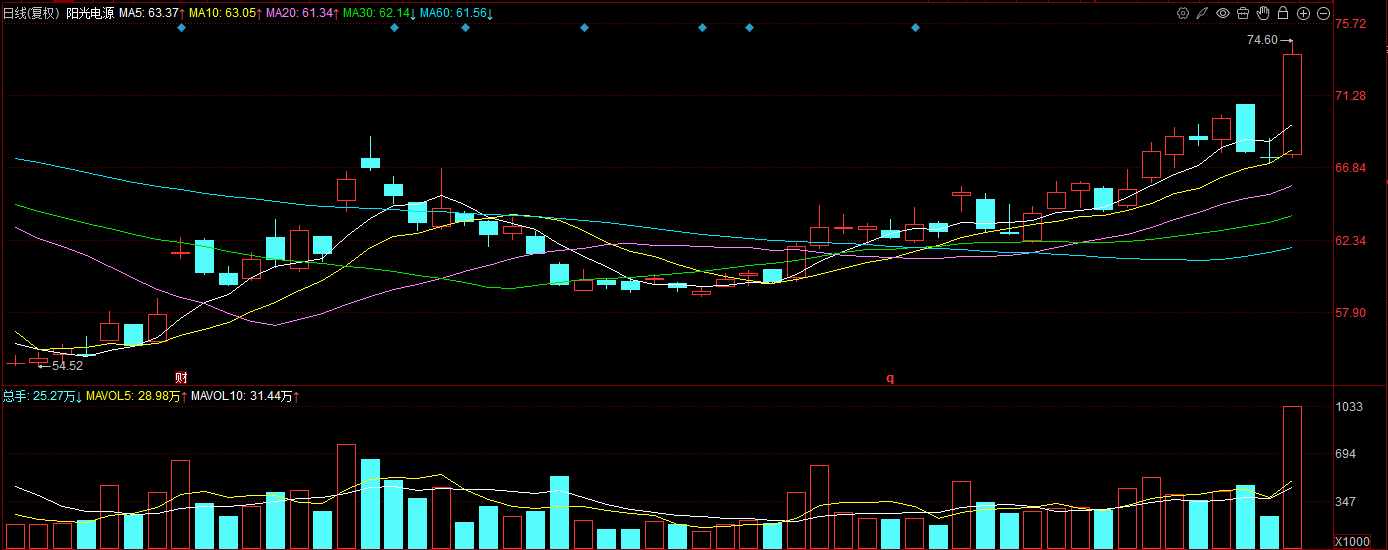
Task: Click the 71.28 price axis label
Action: click(1350, 96)
